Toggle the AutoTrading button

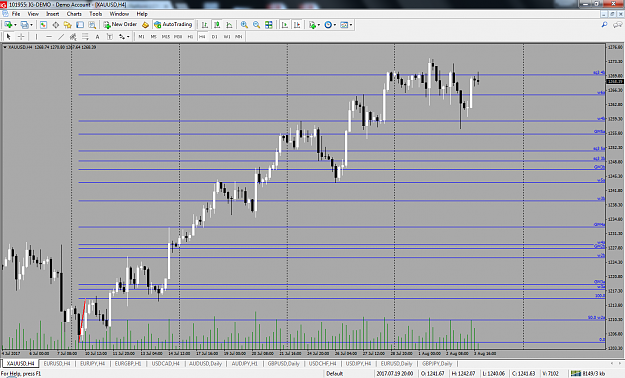(173, 25)
